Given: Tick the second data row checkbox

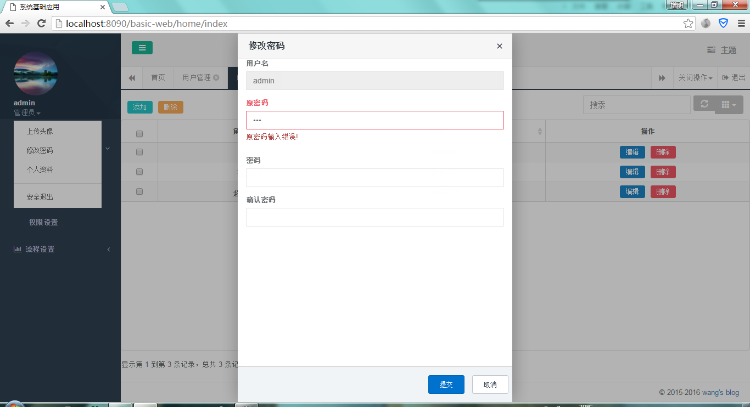Looking at the screenshot, I should point(139,172).
